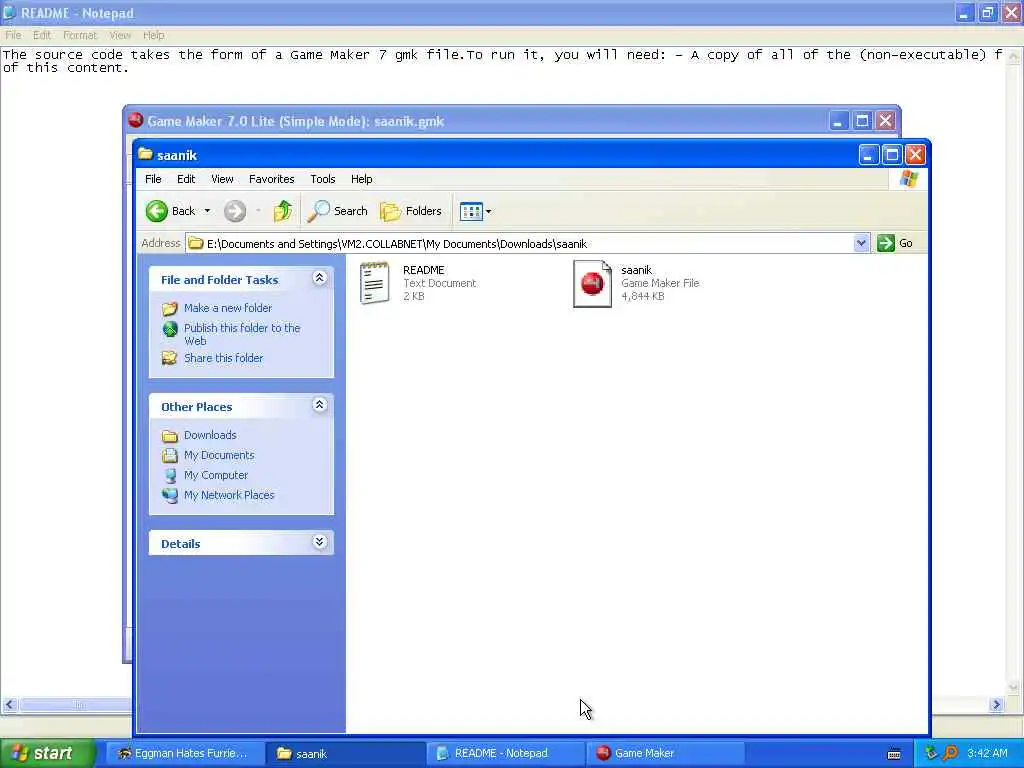Maximize the Game Maker window

862,121
